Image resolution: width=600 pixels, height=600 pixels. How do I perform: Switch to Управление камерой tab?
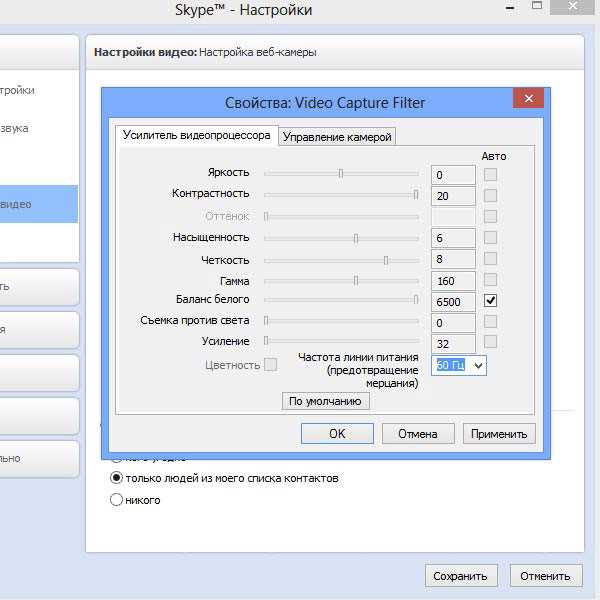(x=337, y=137)
